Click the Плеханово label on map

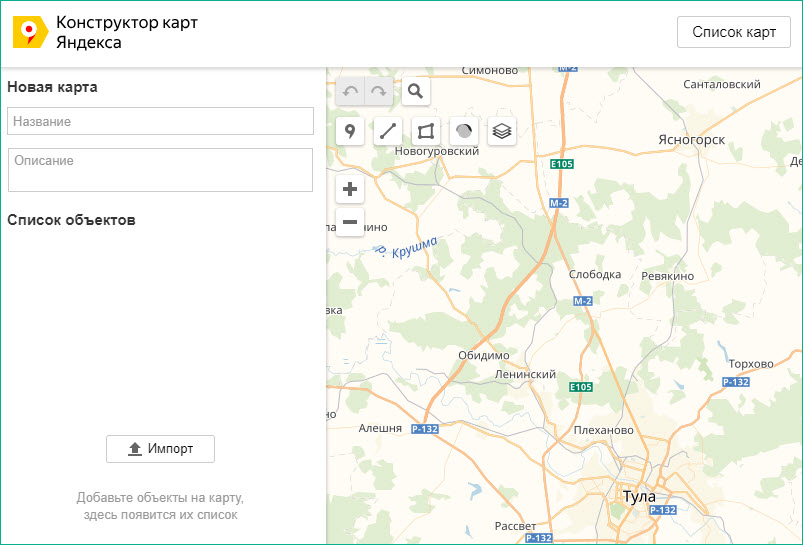tap(603, 430)
